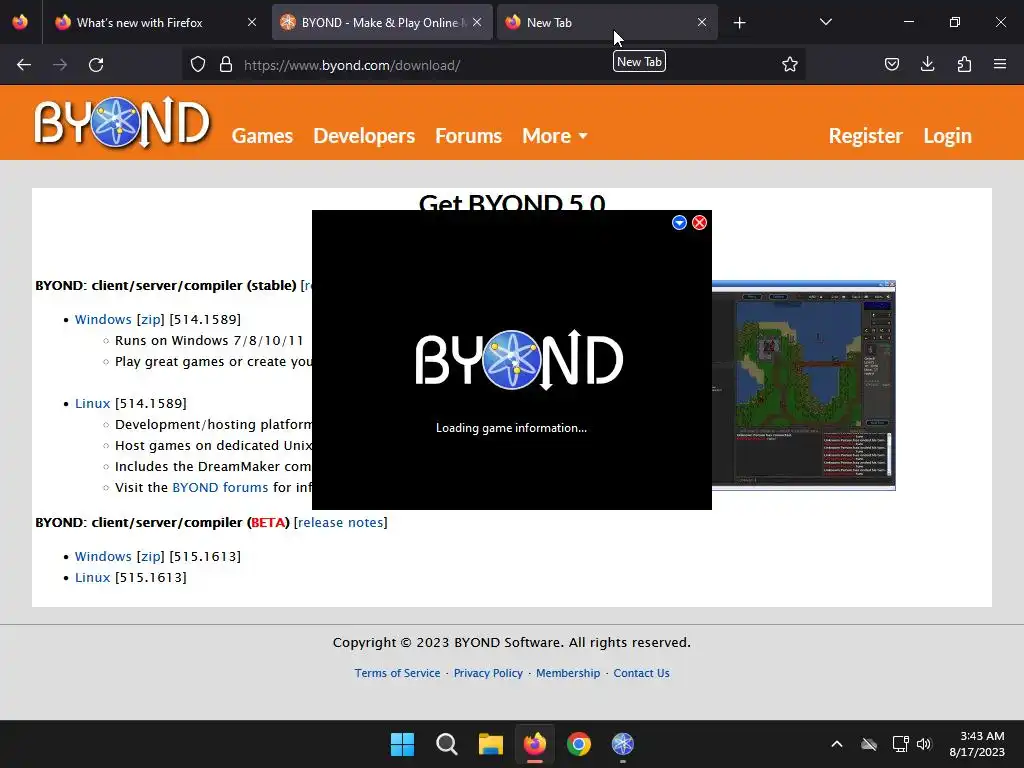Open the BYOND forums link
The height and width of the screenshot is (768, 1024).
tap(220, 487)
